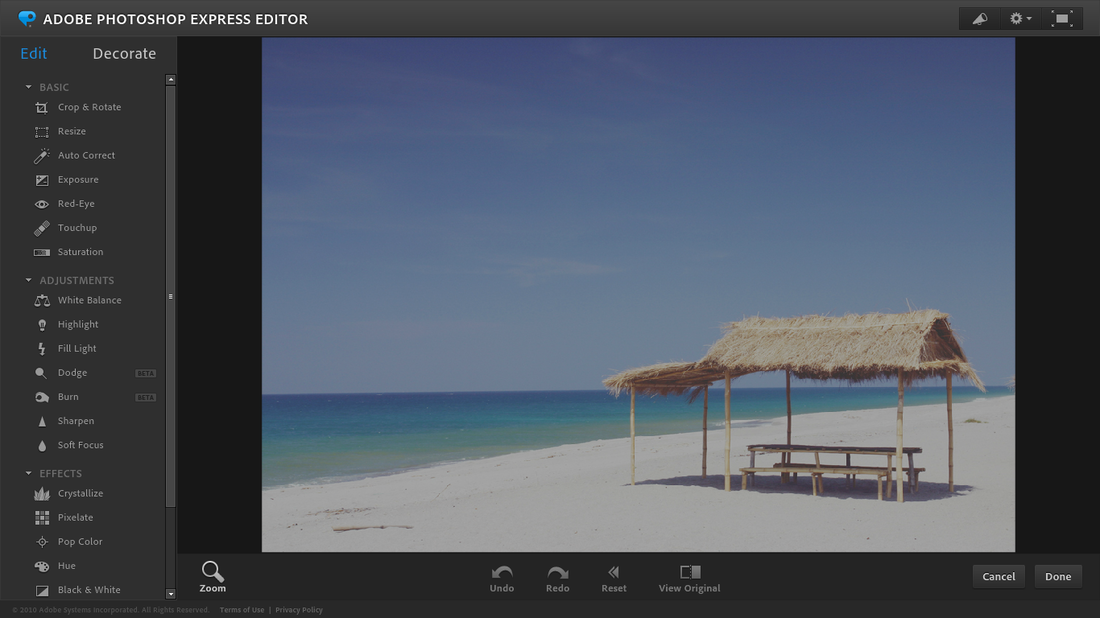The image size is (1100, 618).
Task: Switch to the Edit tab
Action: click(x=34, y=53)
